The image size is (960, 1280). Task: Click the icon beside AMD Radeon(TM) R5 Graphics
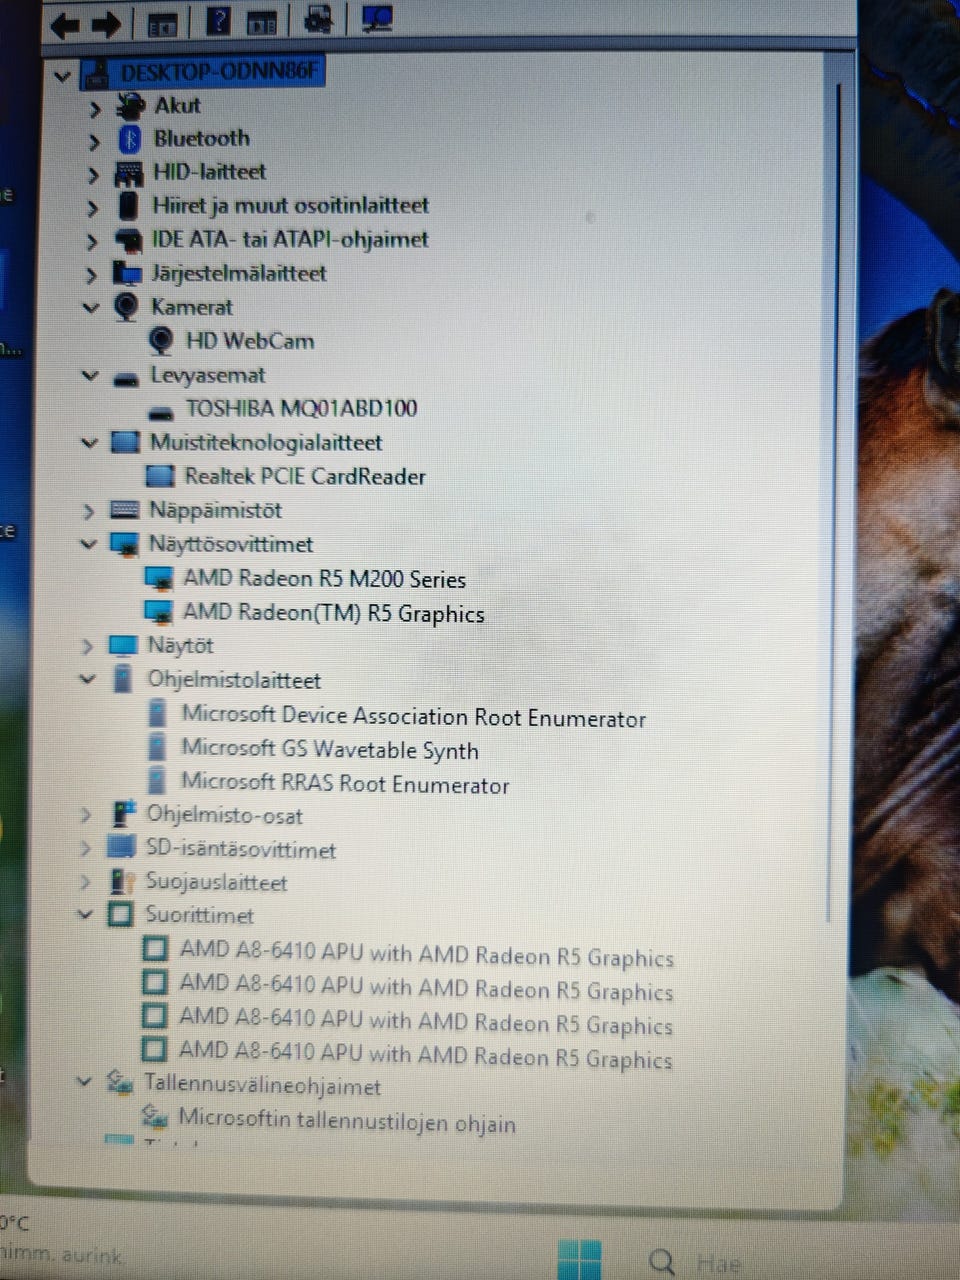[158, 611]
